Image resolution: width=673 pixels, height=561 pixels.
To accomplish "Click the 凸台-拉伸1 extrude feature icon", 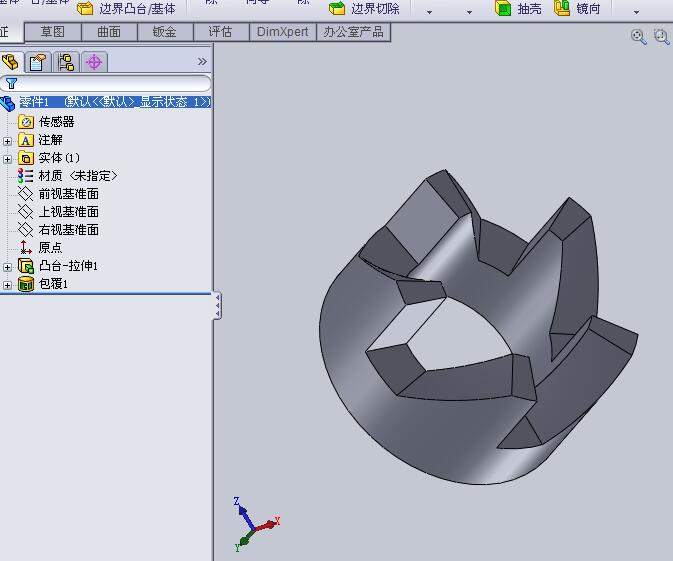I will (x=26, y=266).
